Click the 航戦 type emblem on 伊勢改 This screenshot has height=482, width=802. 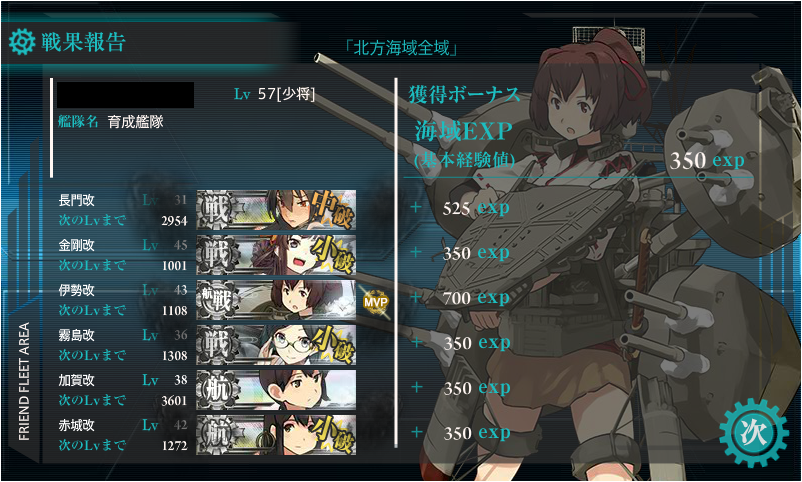(217, 300)
